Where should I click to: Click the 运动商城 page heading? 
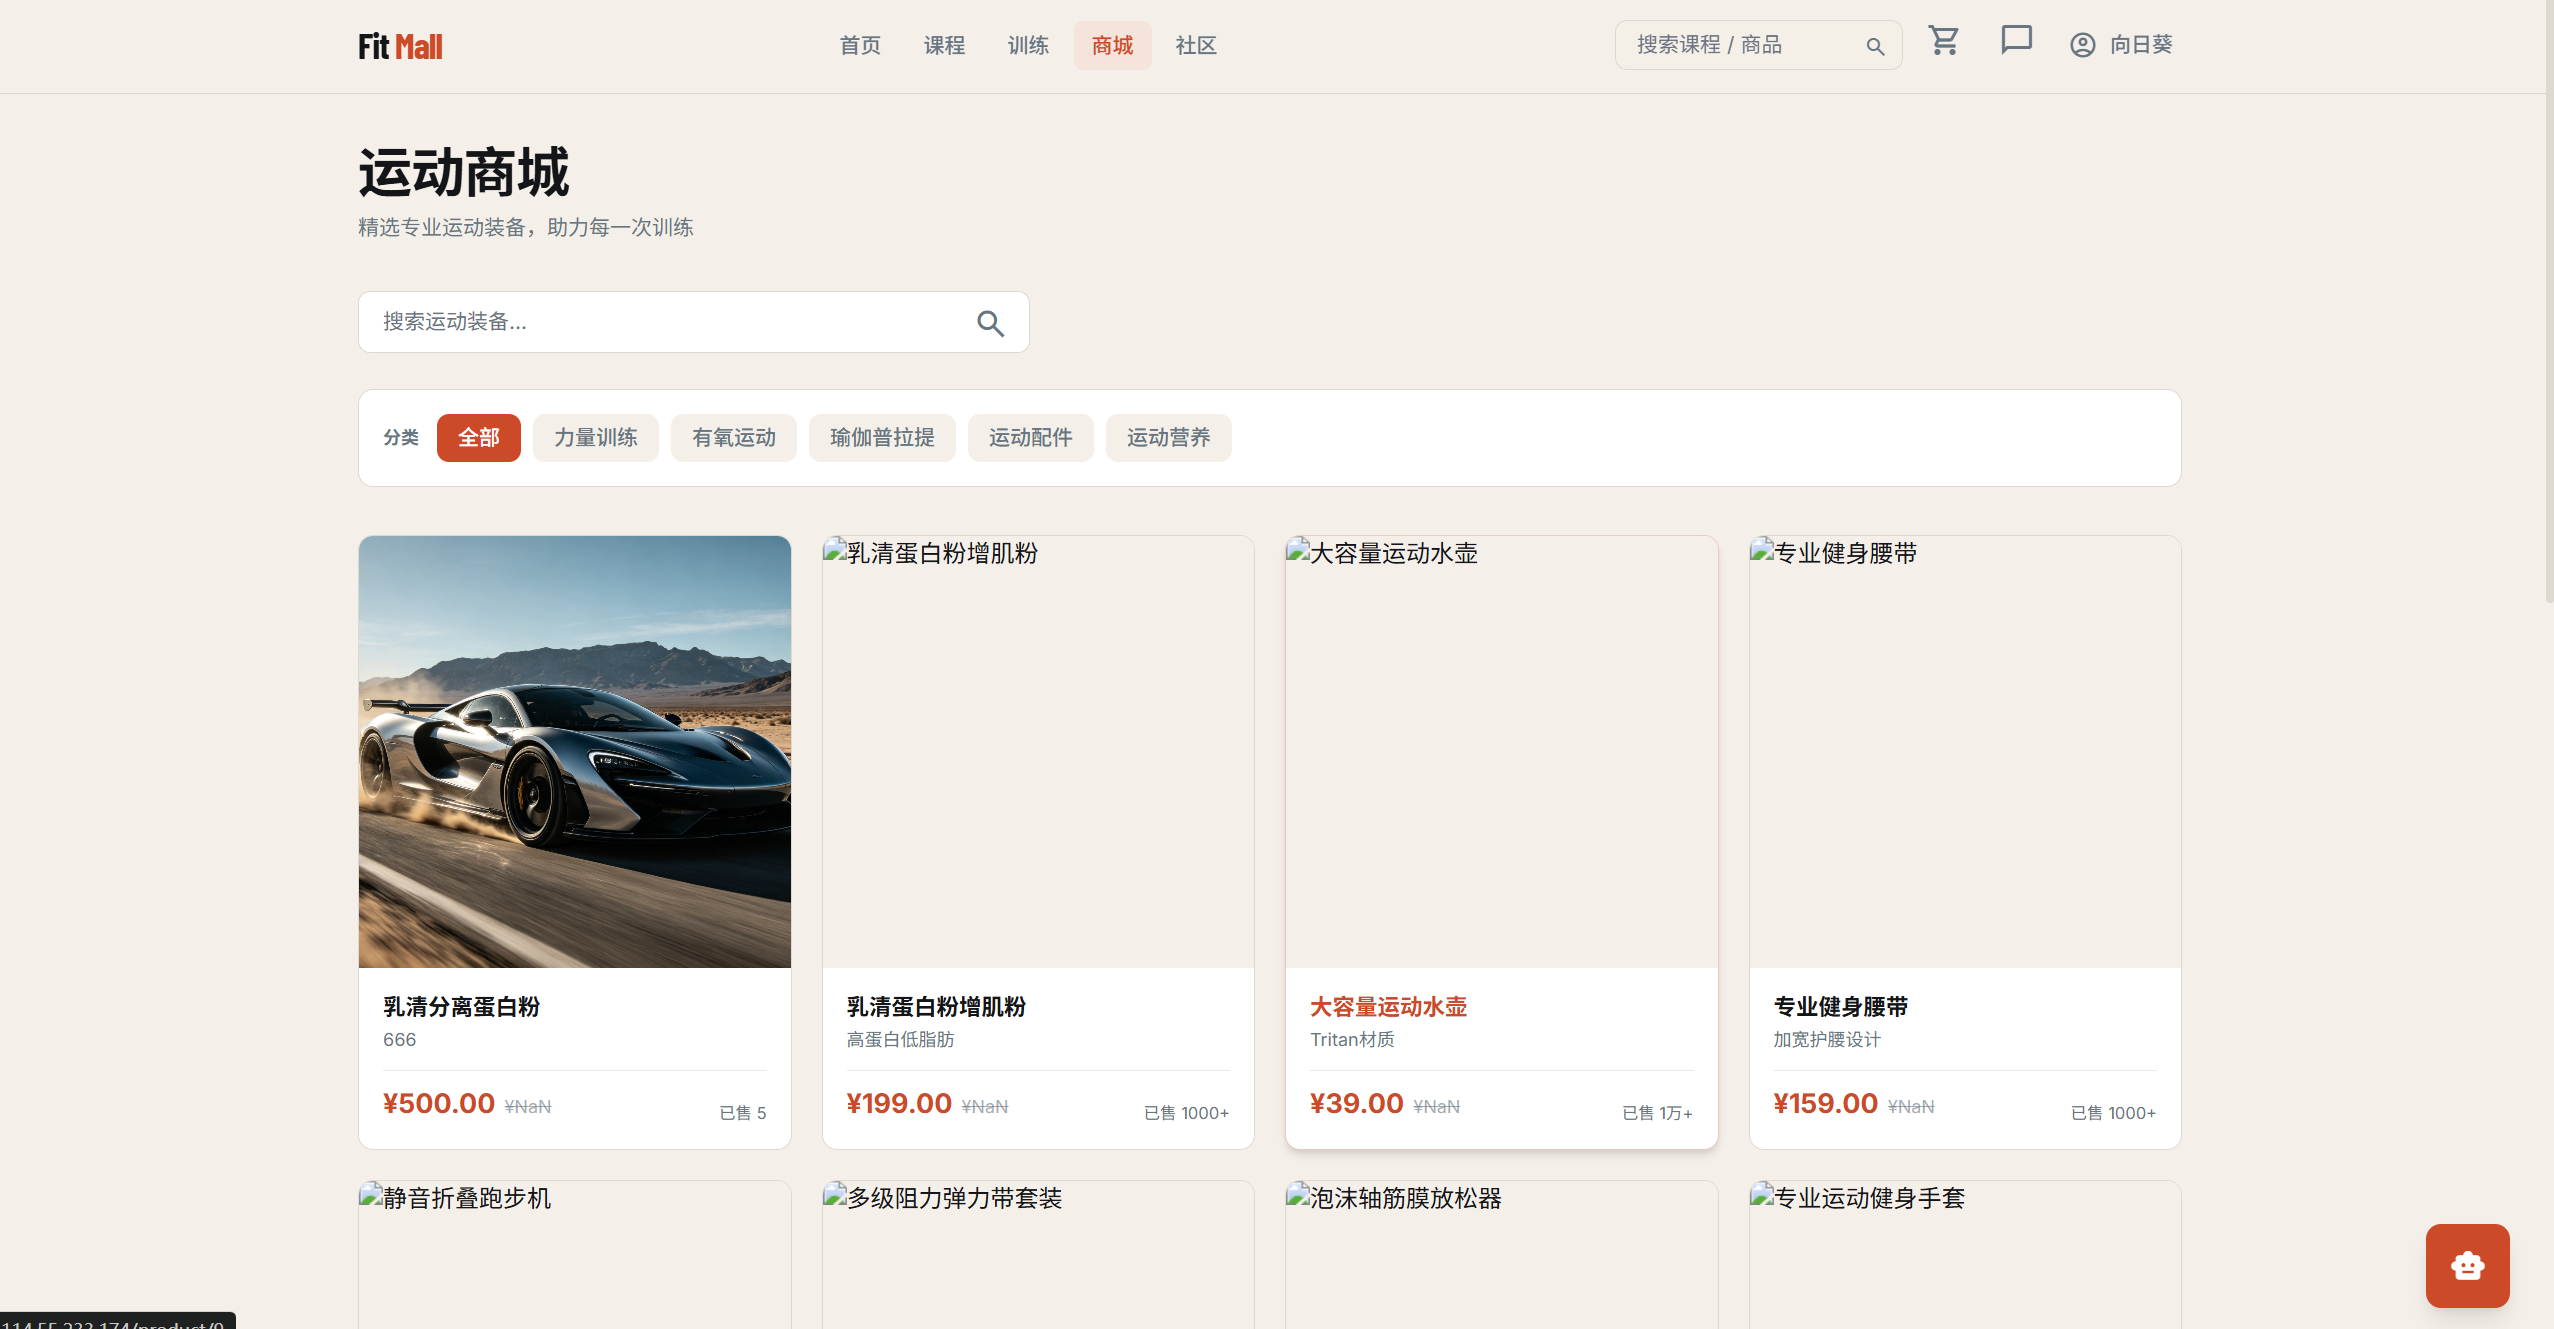pyautogui.click(x=464, y=173)
